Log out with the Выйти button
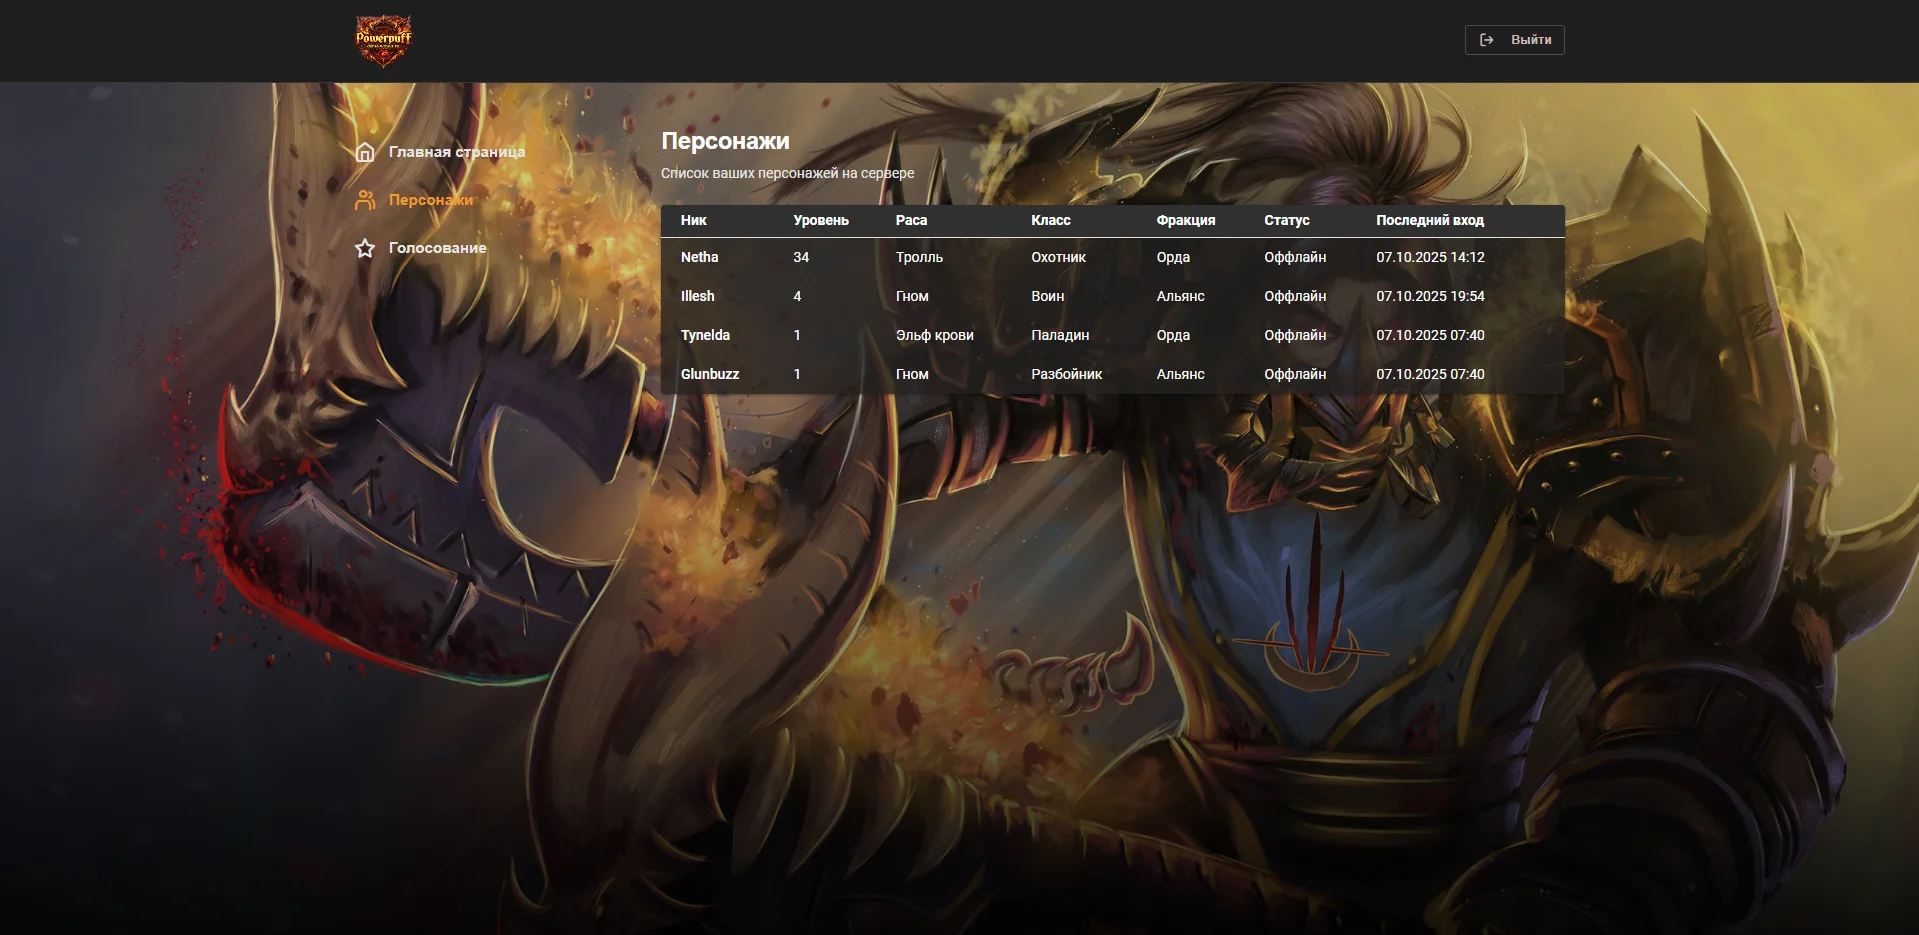Viewport: 1919px width, 935px height. tap(1515, 40)
